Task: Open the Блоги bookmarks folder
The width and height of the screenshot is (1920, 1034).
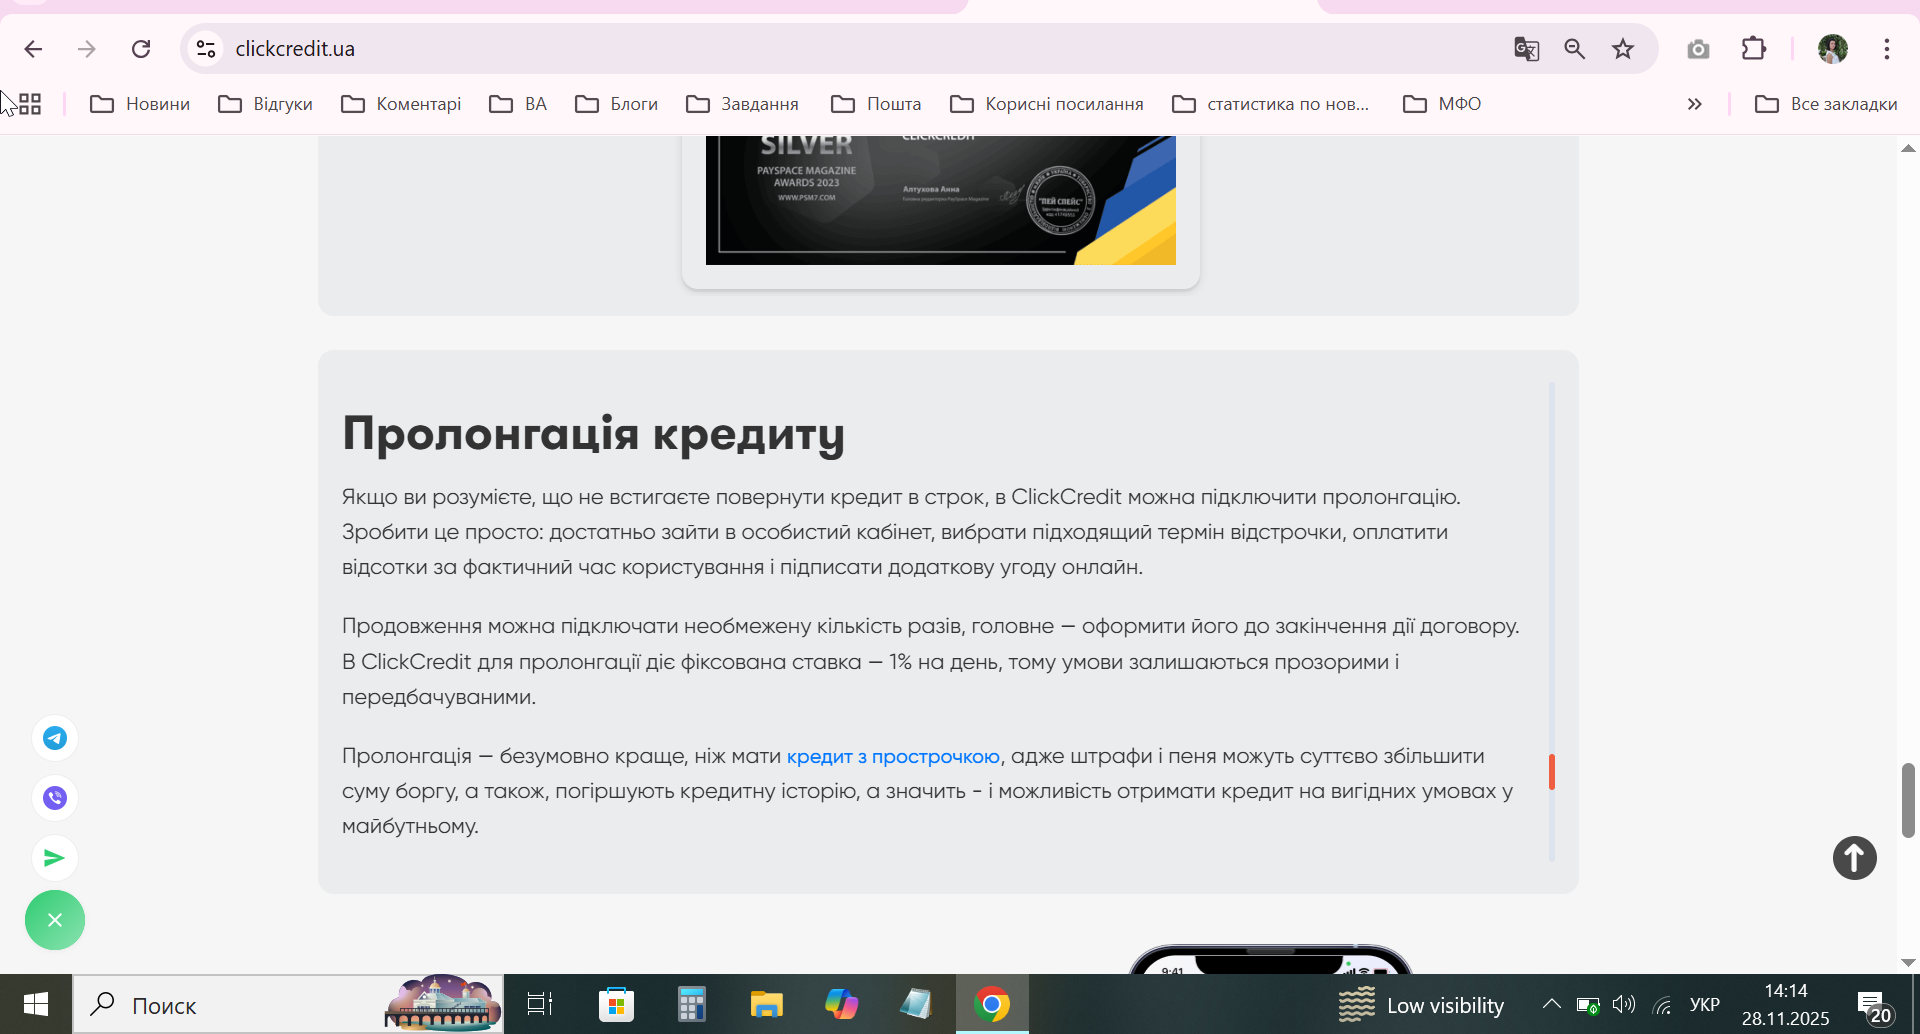Action: (x=617, y=104)
